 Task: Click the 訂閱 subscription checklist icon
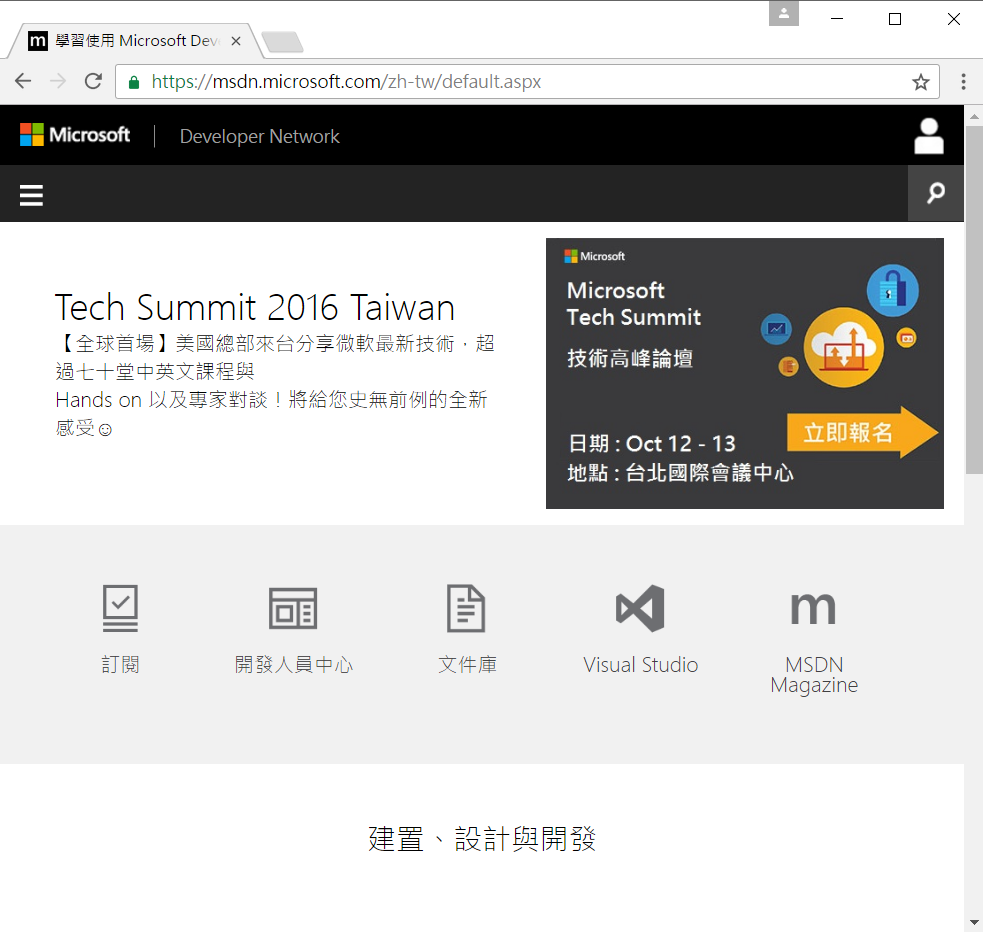pyautogui.click(x=120, y=608)
